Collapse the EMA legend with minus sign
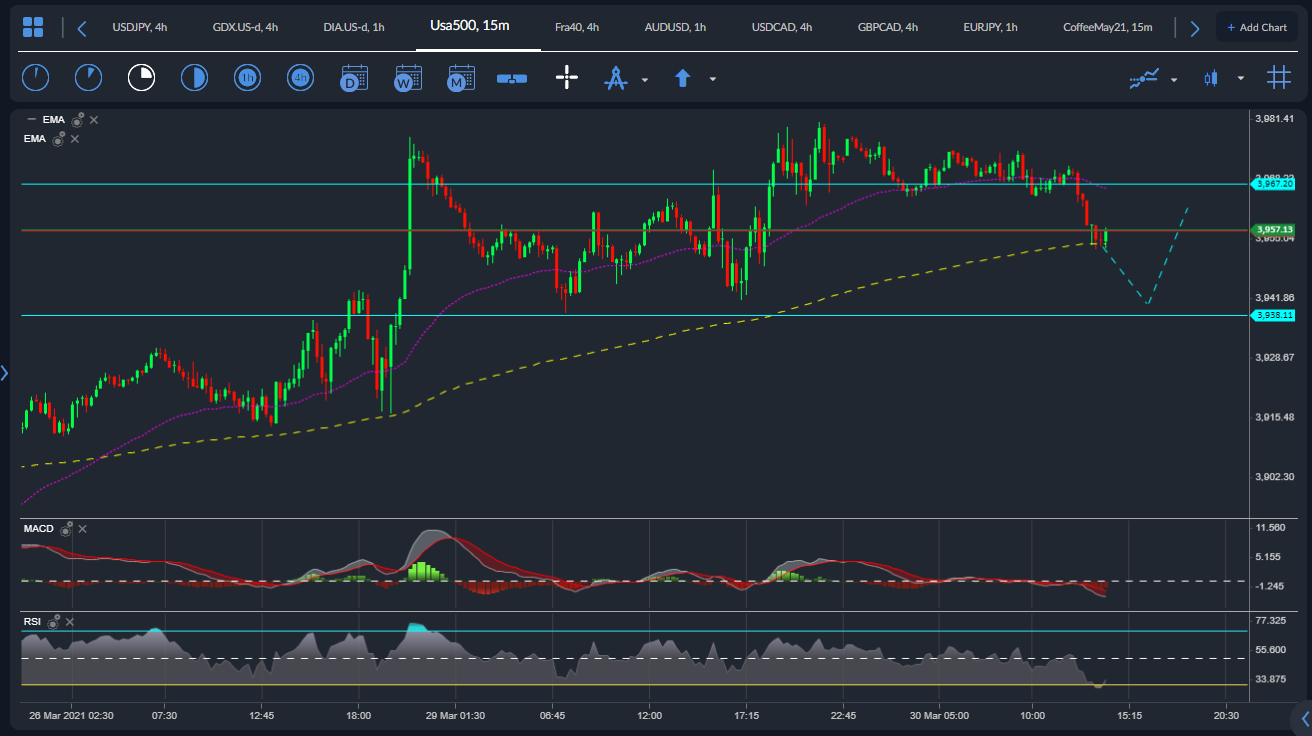This screenshot has height=736, width=1312. (x=31, y=120)
